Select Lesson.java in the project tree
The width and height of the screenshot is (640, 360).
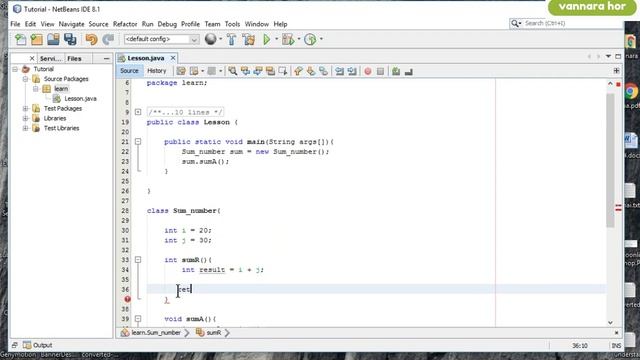click(x=80, y=98)
